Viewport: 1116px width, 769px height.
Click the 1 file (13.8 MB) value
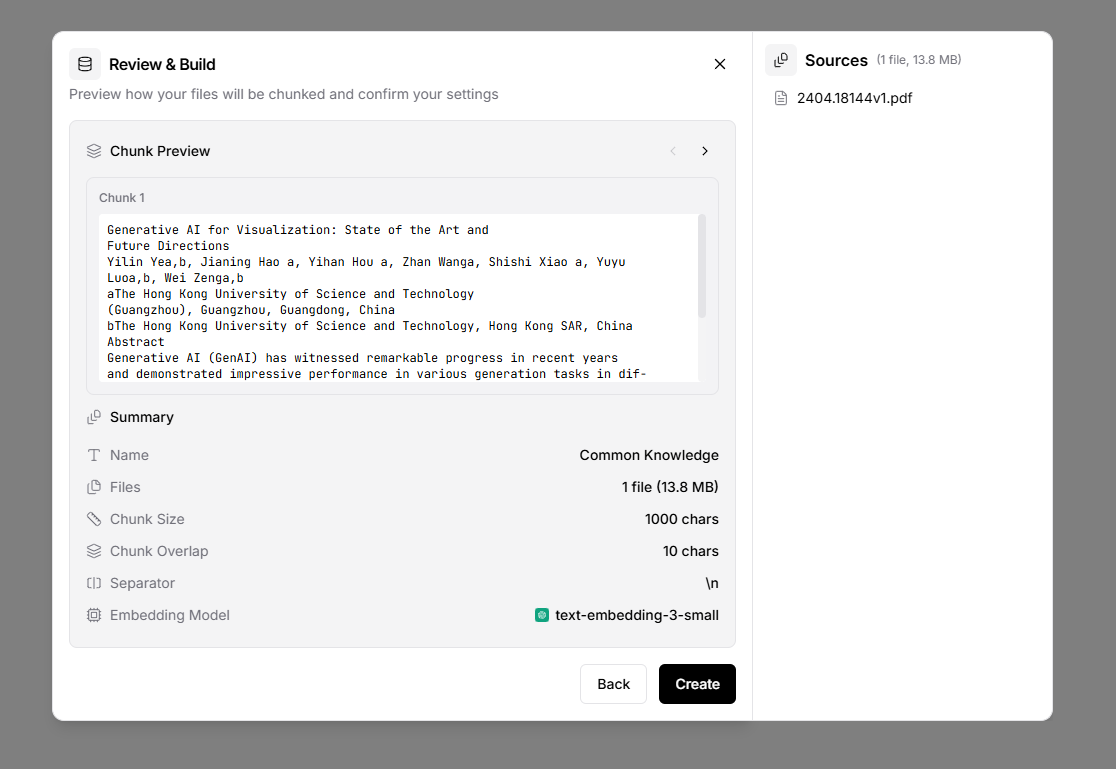point(670,487)
